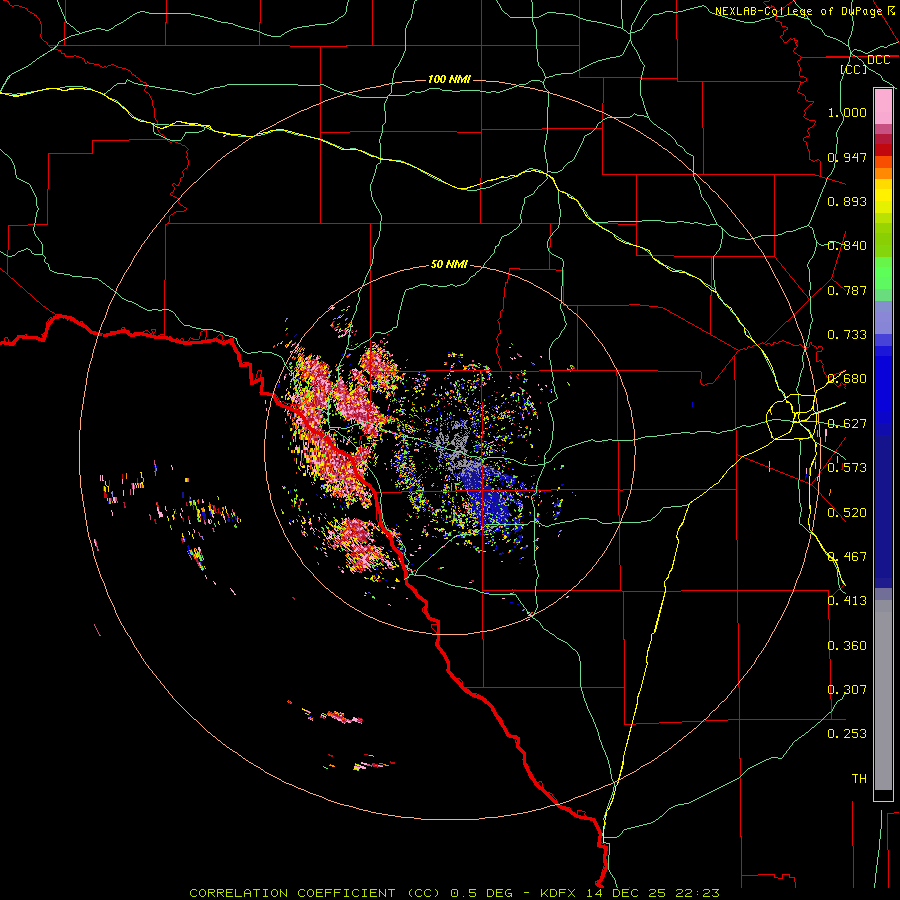The height and width of the screenshot is (900, 900).
Task: Click the 0.467 legend value
Action: [x=847, y=557]
